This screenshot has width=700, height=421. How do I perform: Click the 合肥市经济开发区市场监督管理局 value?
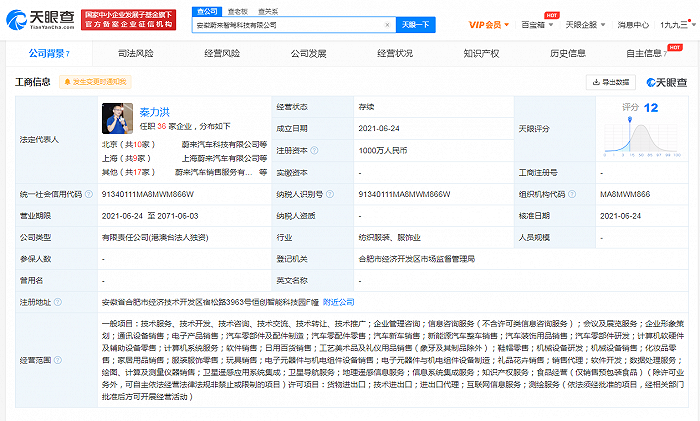(417, 259)
